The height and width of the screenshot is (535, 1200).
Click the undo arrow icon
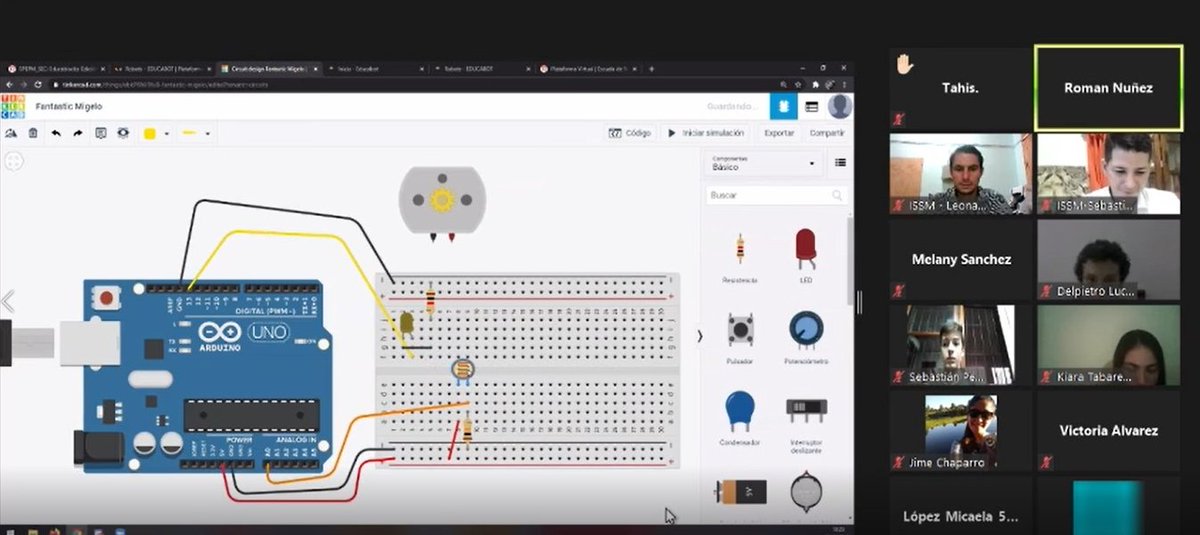pyautogui.click(x=56, y=133)
